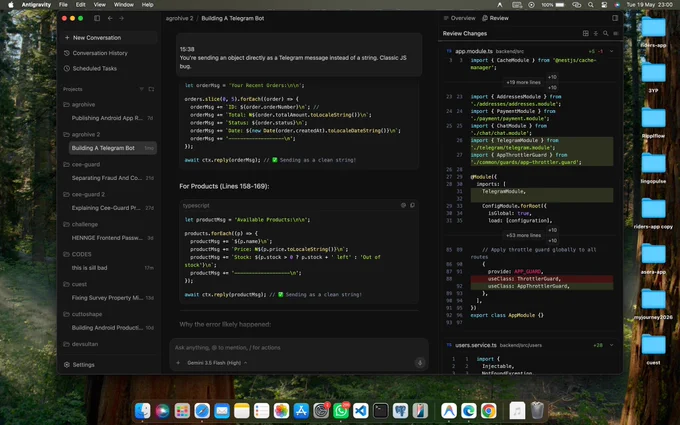Add a new project folder

pos(151,89)
